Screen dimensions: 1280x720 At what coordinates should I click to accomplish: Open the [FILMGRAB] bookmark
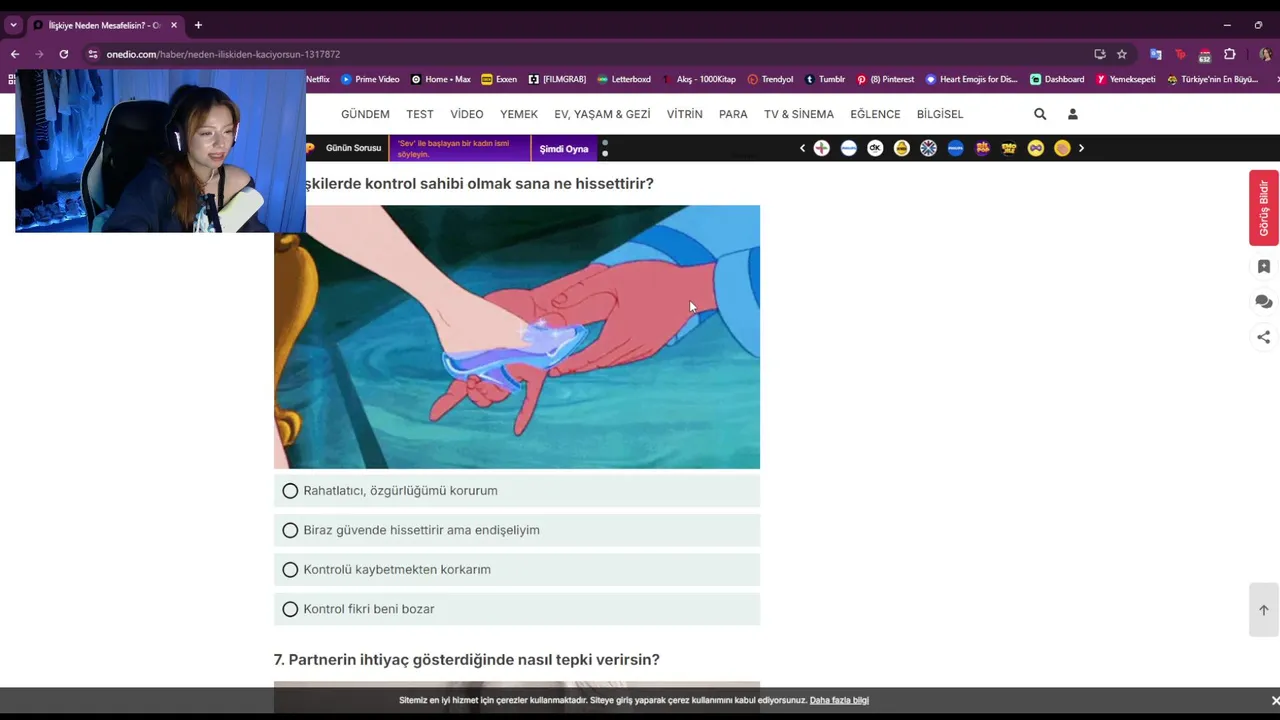557,79
